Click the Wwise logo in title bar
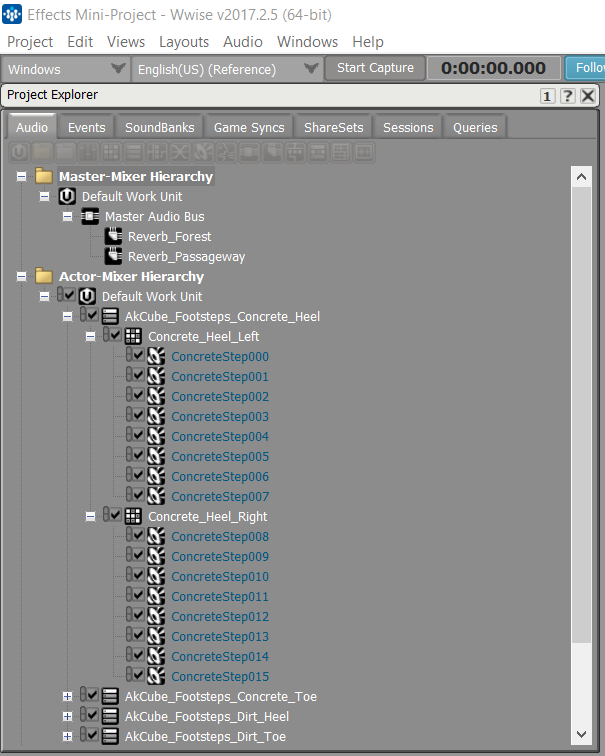 point(12,14)
